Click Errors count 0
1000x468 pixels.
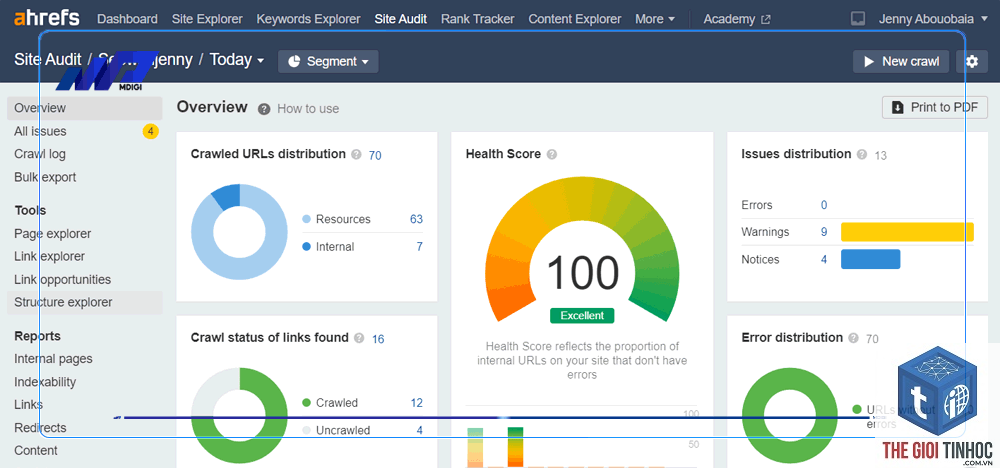coord(824,205)
